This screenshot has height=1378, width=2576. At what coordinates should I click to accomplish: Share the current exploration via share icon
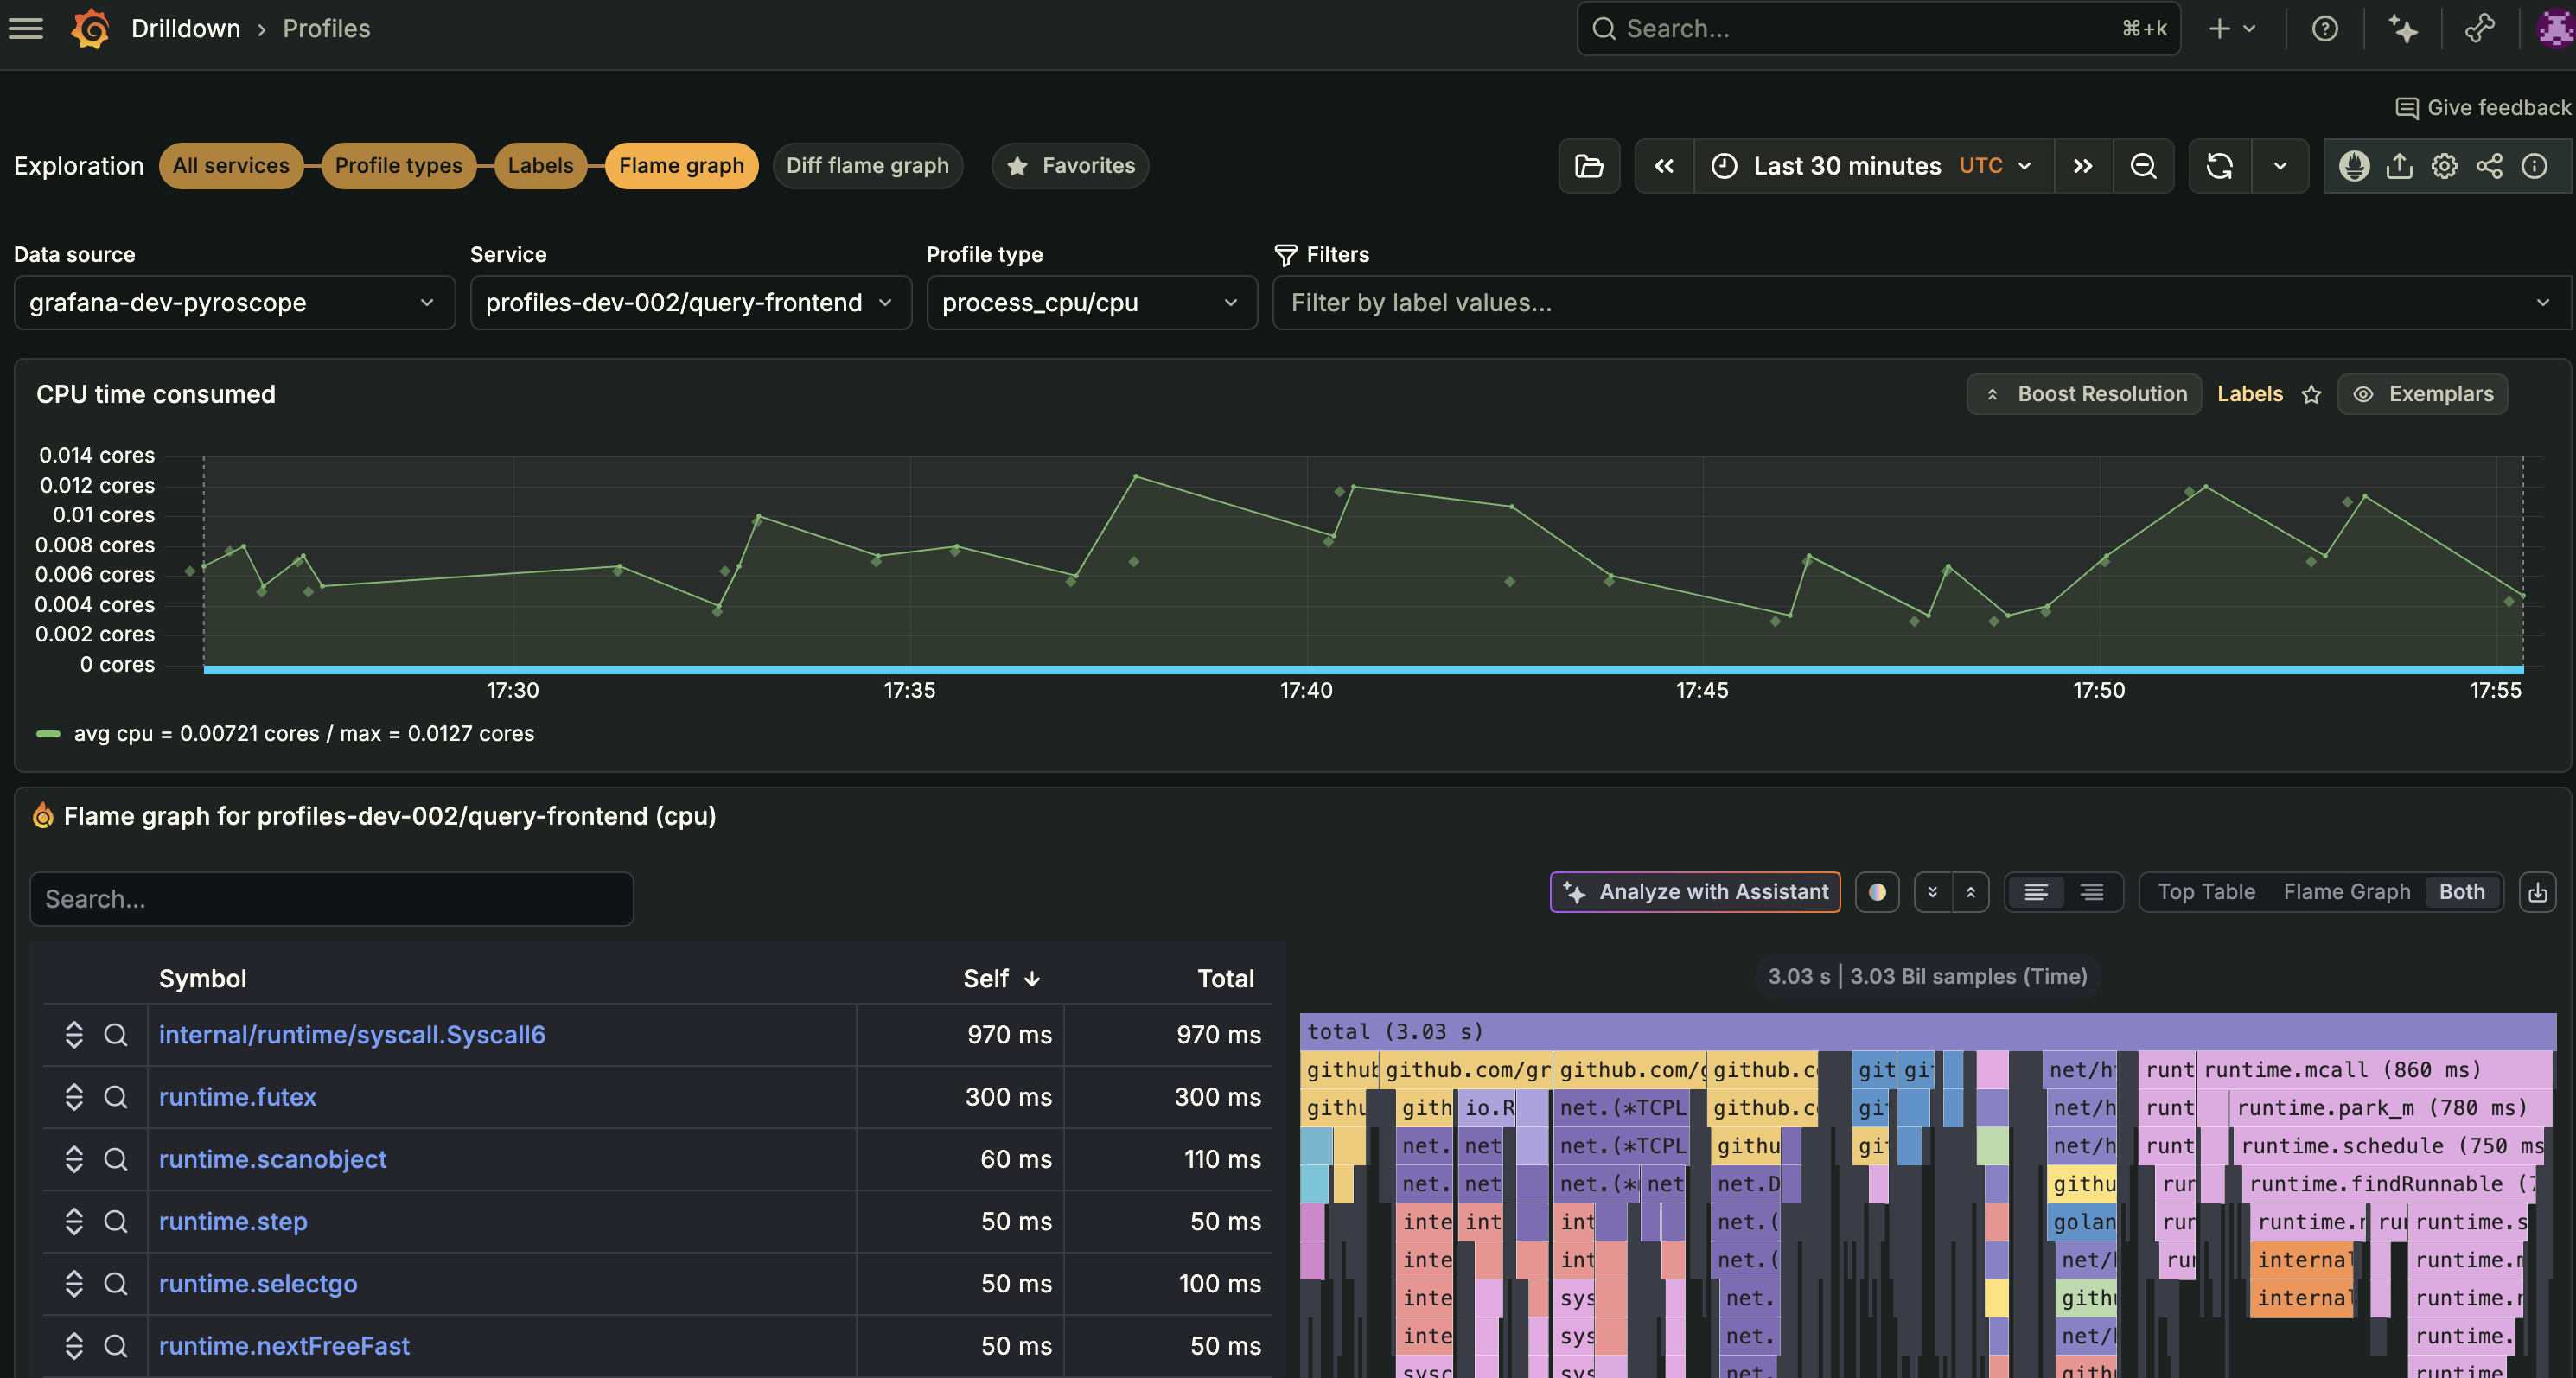coord(2489,166)
